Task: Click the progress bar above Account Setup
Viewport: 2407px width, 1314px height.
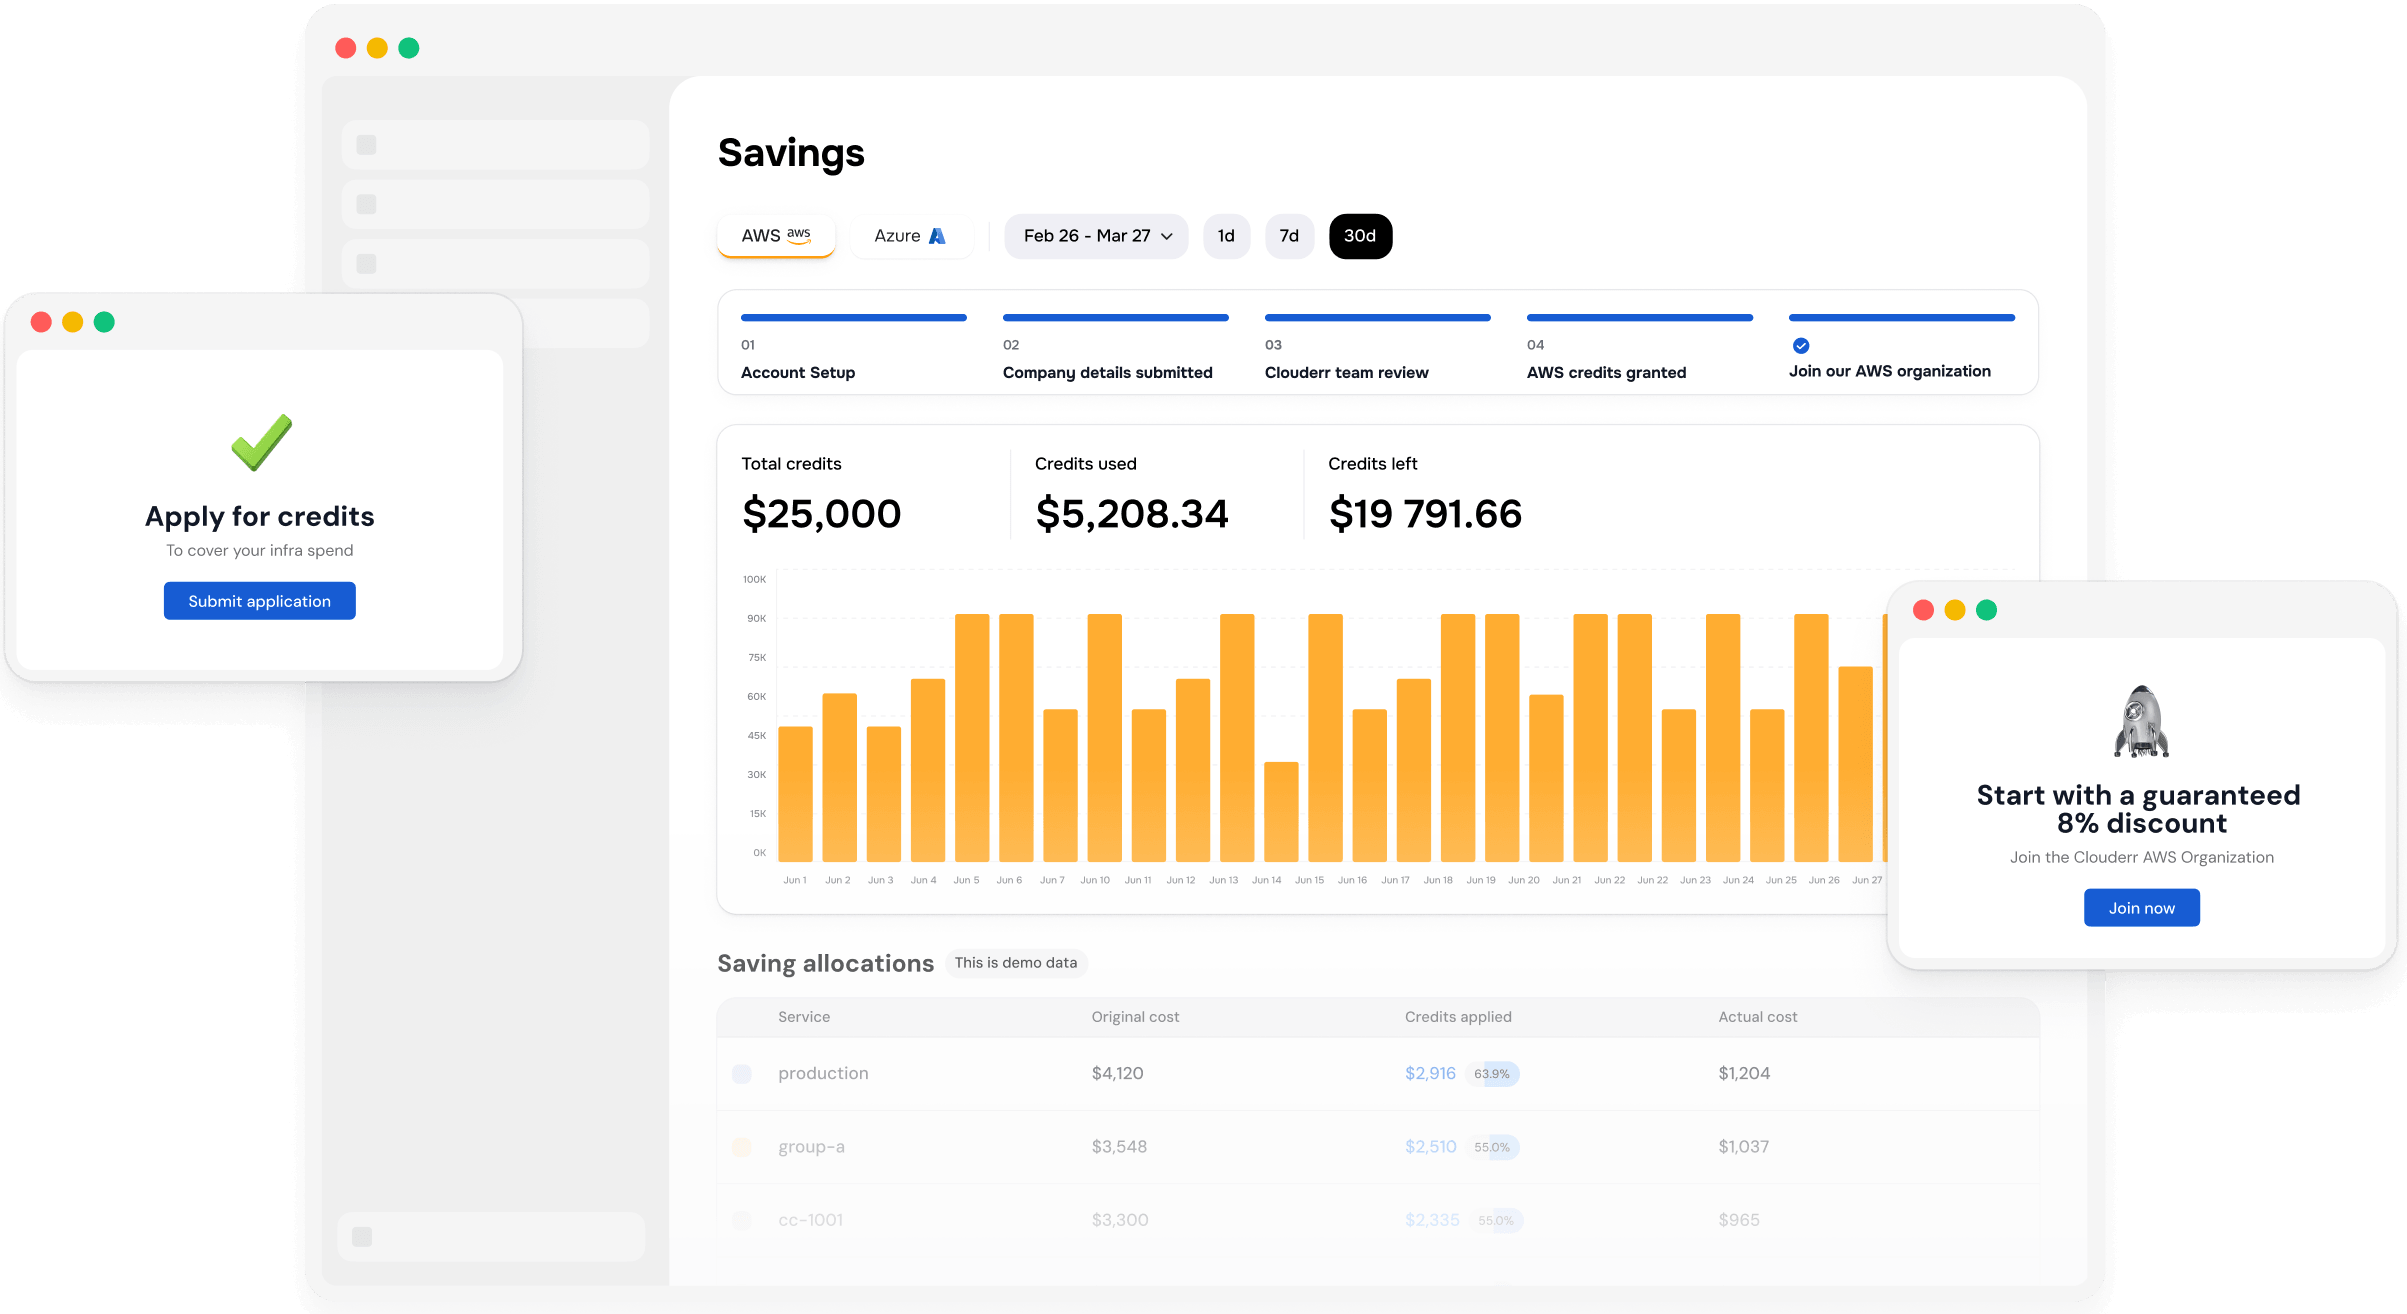Action: point(854,318)
